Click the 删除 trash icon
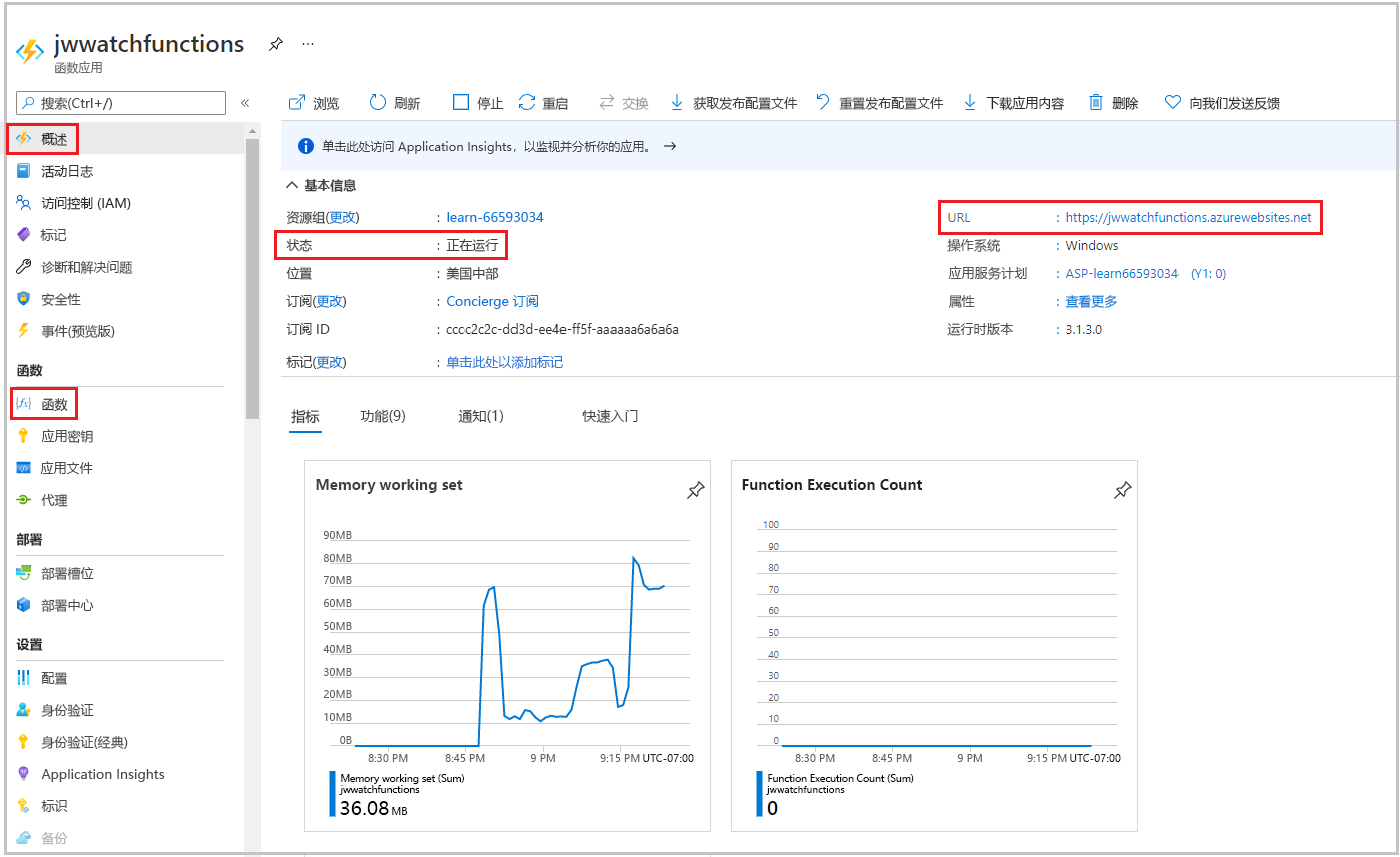1400x857 pixels. pos(1096,102)
